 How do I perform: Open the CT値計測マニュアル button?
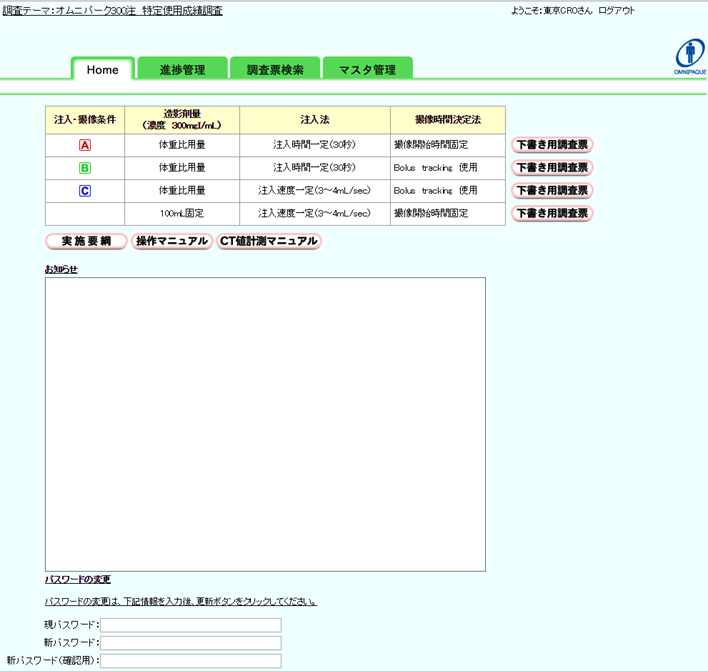point(269,241)
